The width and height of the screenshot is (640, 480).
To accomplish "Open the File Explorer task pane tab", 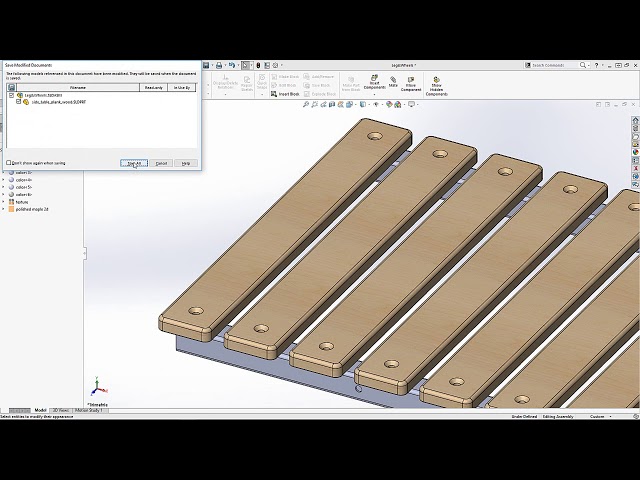I will pos(636,136).
